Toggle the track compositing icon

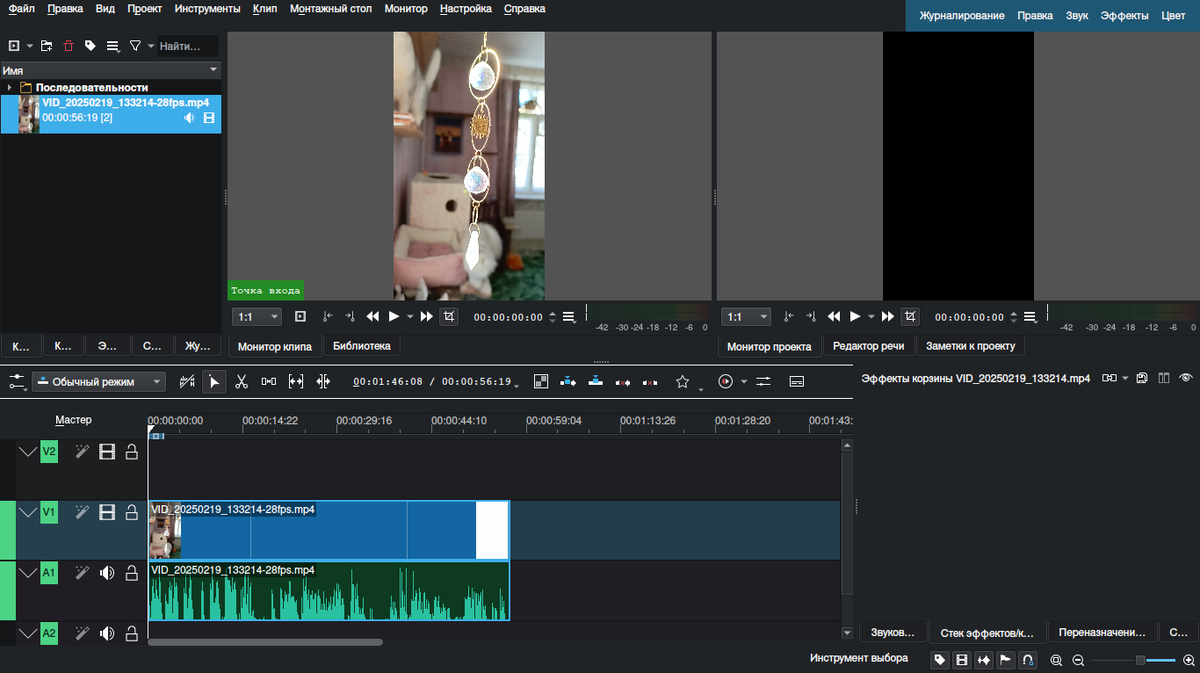click(x=541, y=381)
